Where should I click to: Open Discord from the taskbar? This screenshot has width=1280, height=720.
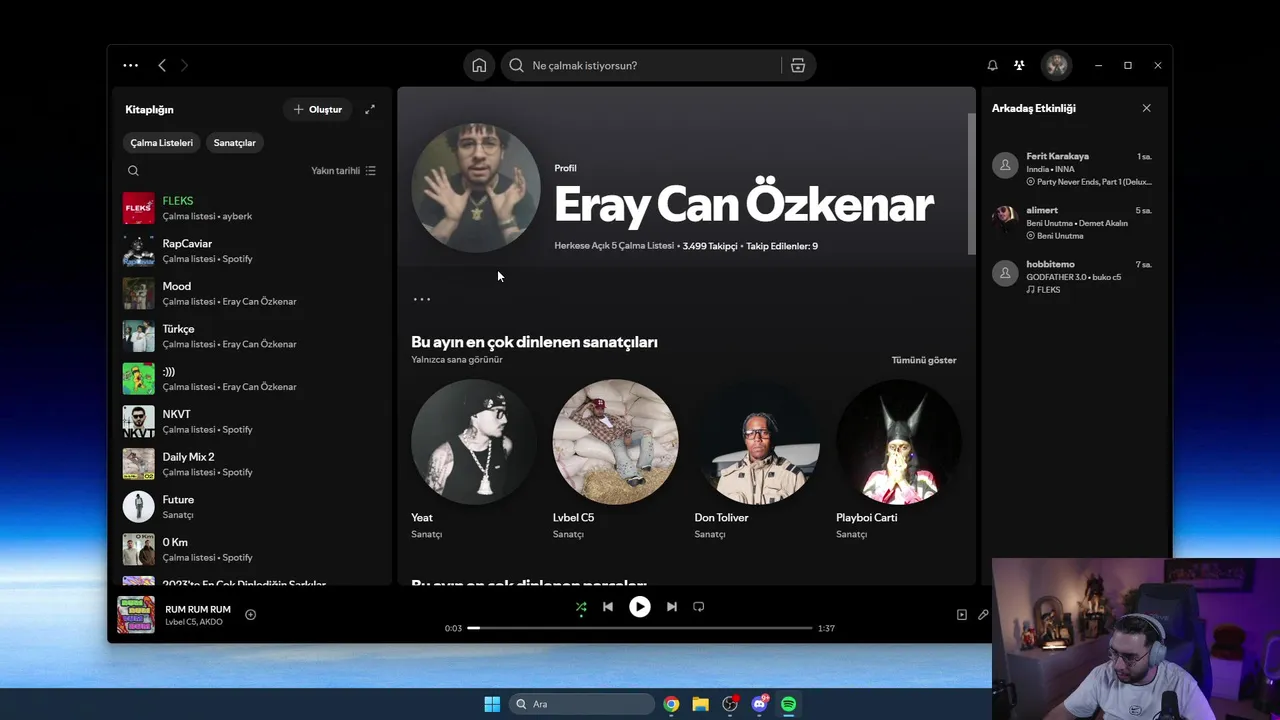click(759, 704)
